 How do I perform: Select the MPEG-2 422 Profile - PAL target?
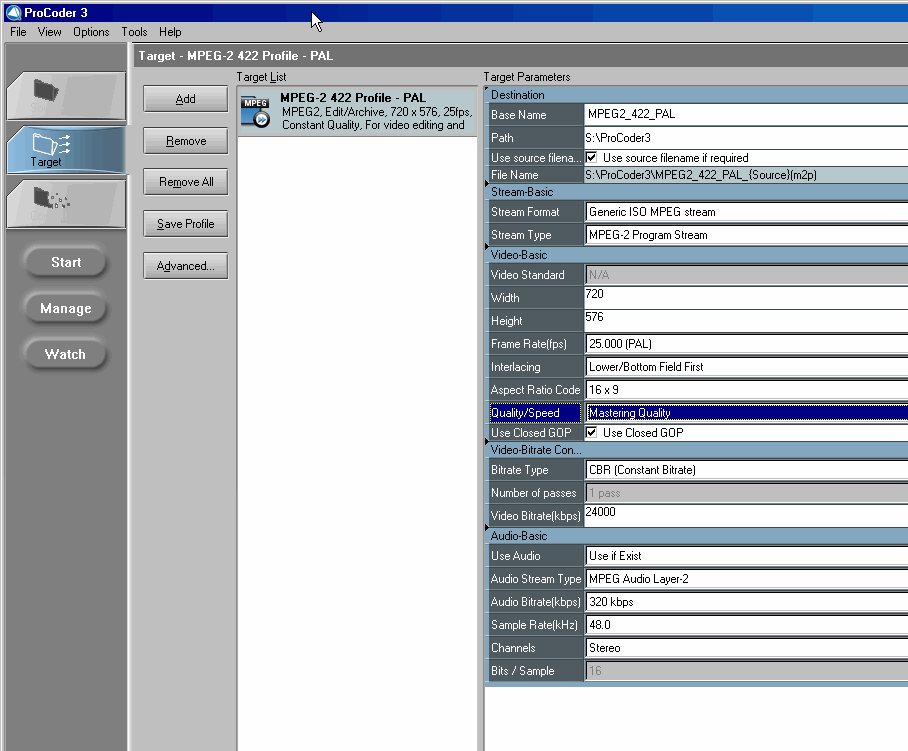[x=357, y=111]
